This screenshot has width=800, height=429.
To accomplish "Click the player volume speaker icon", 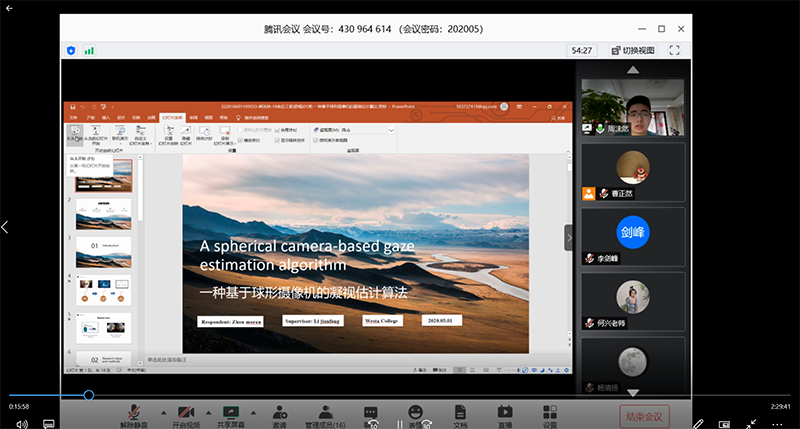I will pos(21,424).
